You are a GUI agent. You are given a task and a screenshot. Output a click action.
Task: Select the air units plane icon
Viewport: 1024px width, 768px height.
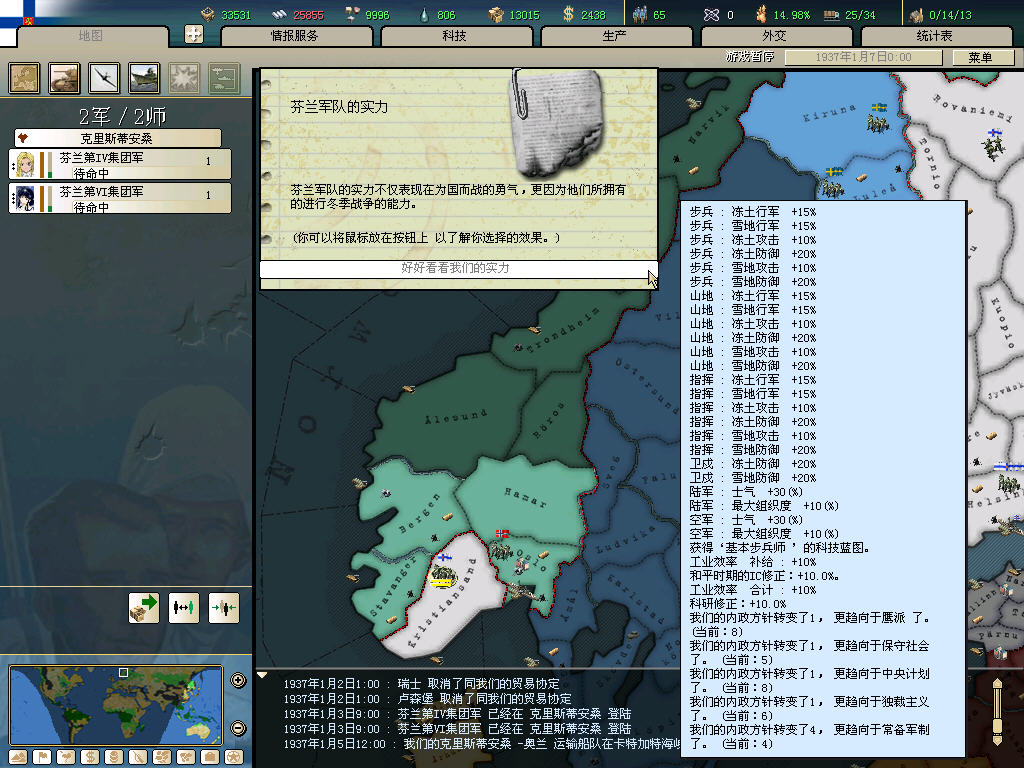105,77
